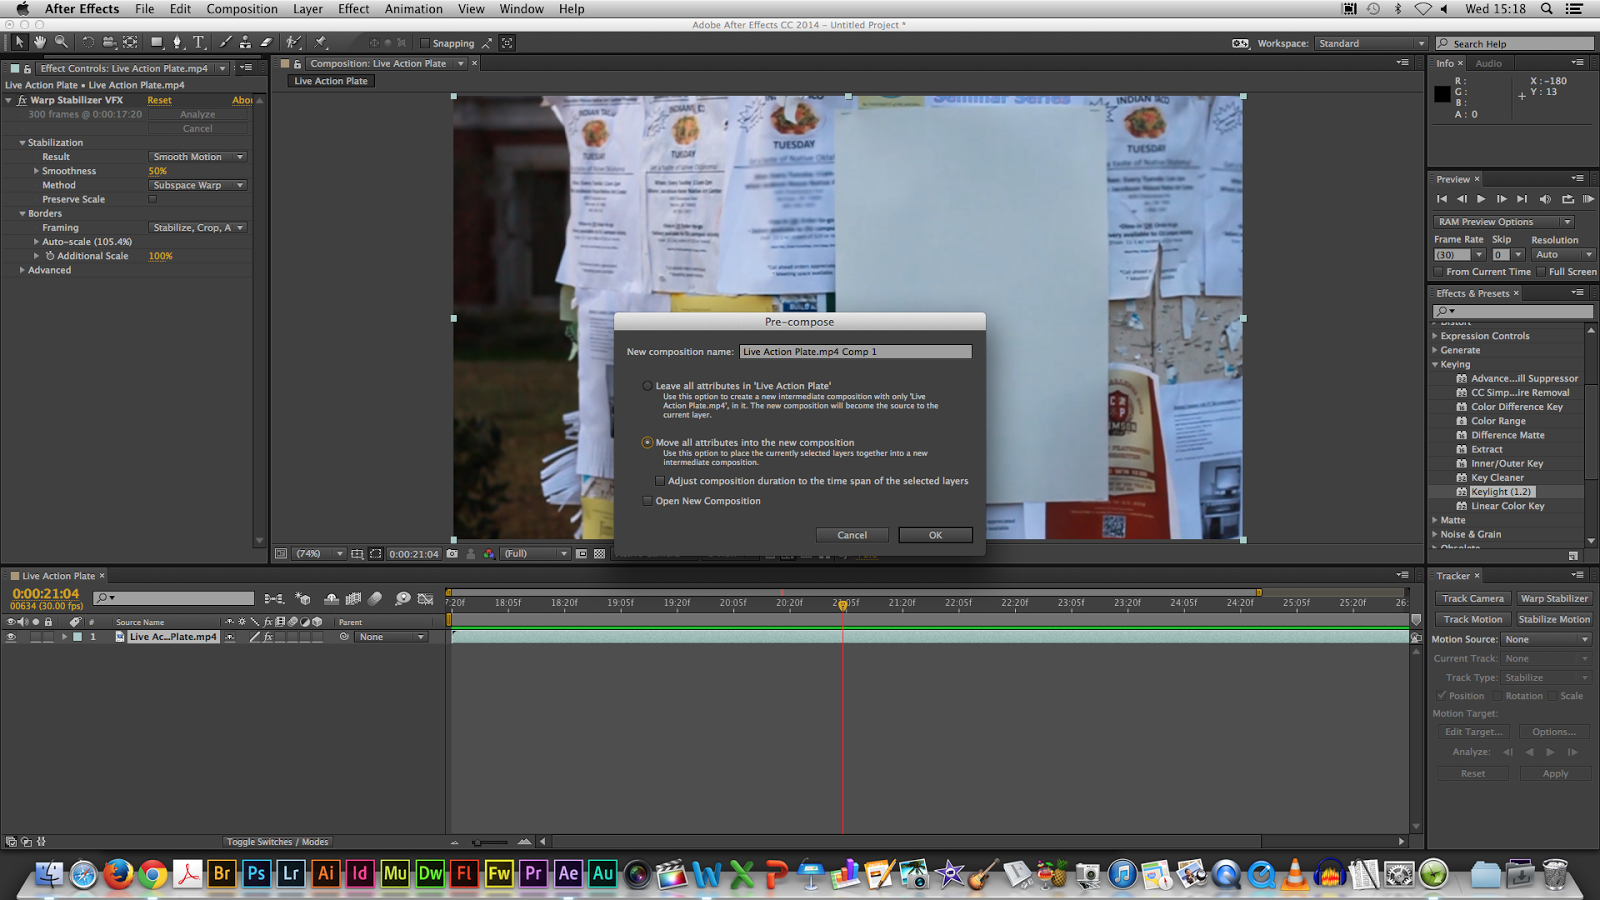Open the viewer magnification (74%) dropdown
Screen dimensions: 1600x900
(x=320, y=553)
